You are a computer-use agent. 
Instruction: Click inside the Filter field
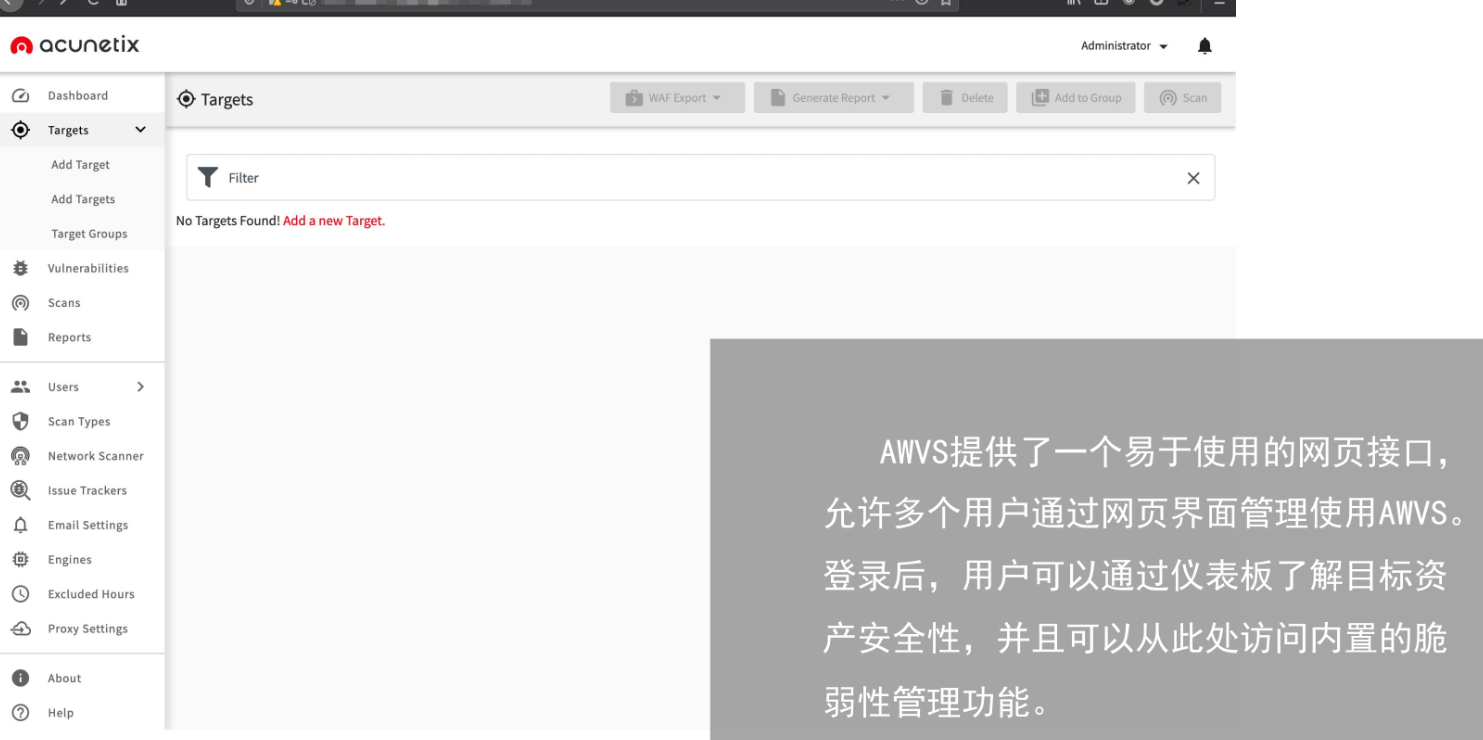(600, 177)
